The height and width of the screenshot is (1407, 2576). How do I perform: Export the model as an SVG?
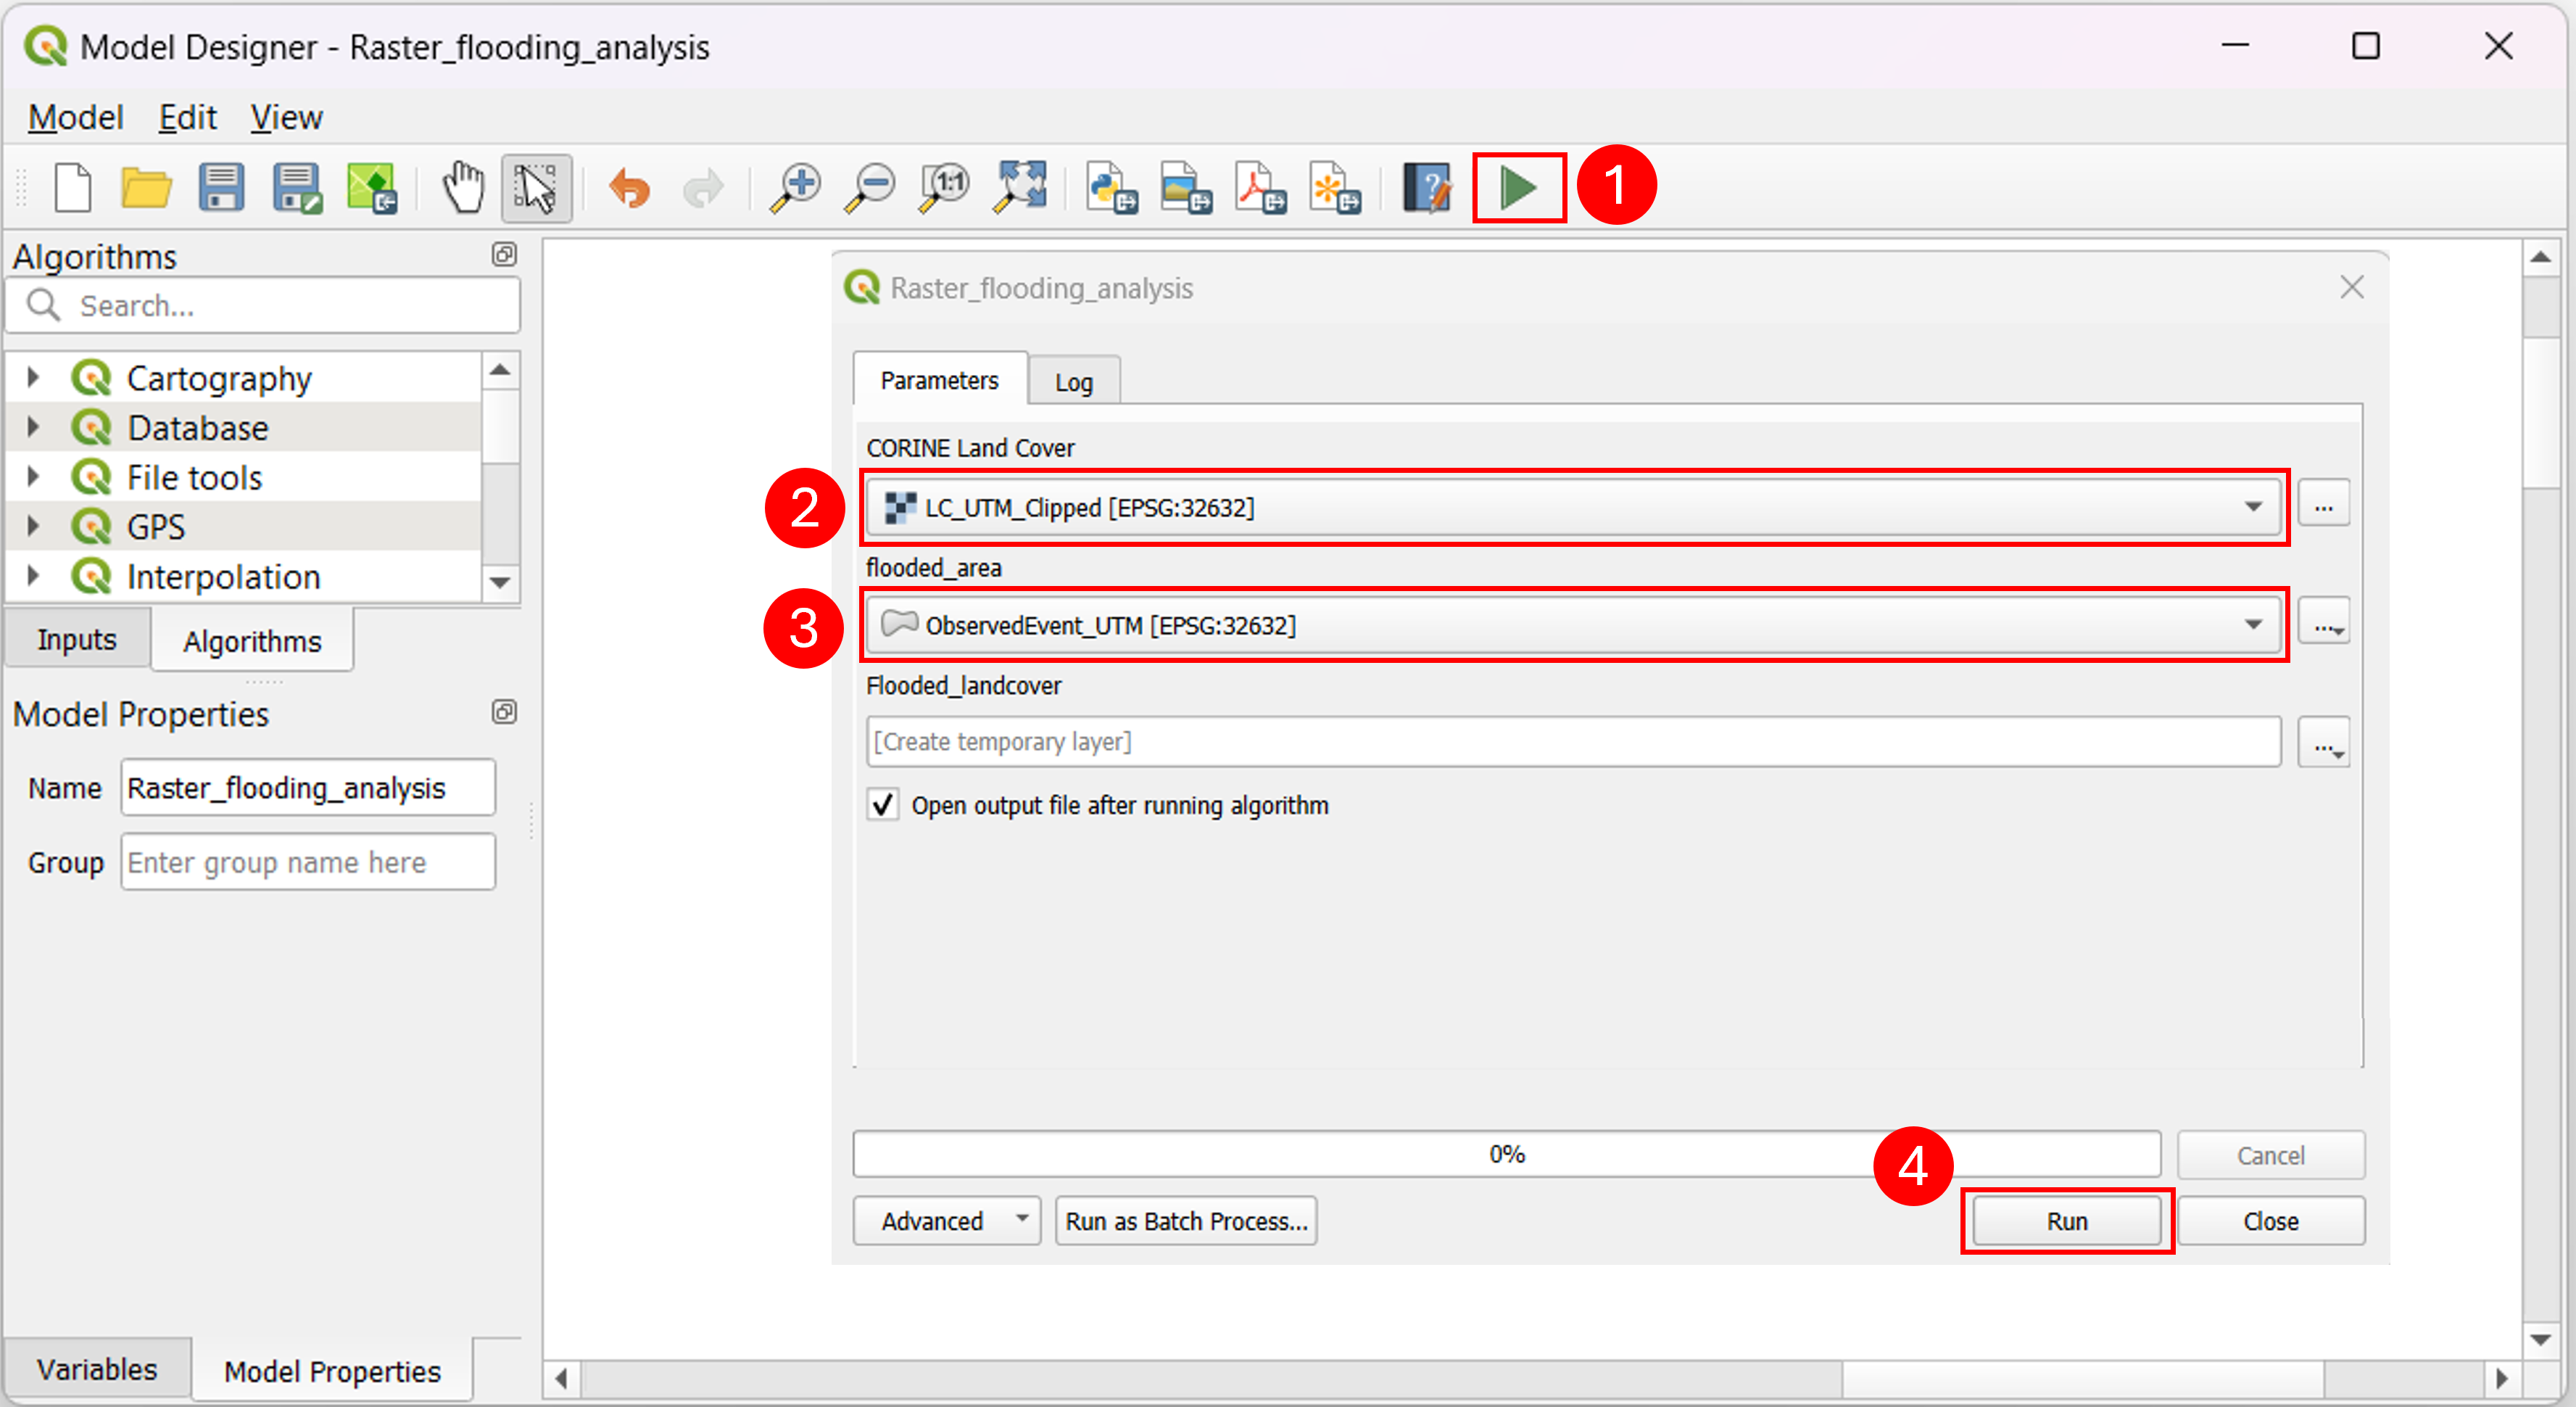click(1335, 187)
